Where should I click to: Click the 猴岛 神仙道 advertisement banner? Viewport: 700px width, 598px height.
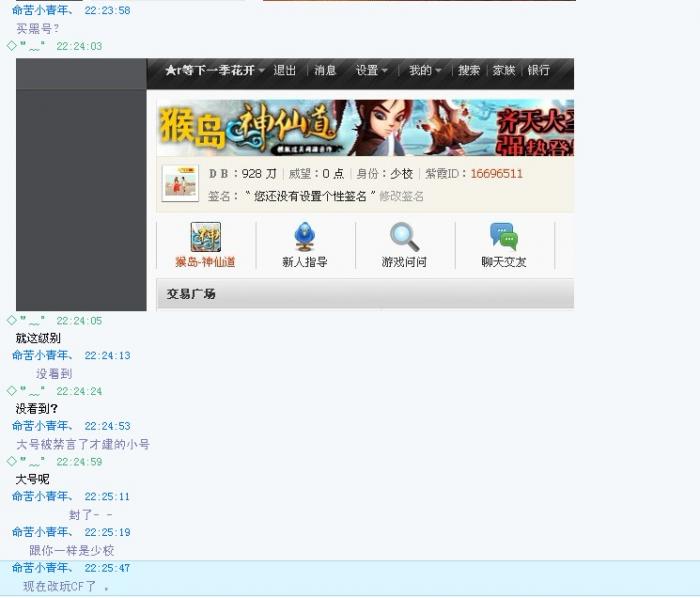365,128
